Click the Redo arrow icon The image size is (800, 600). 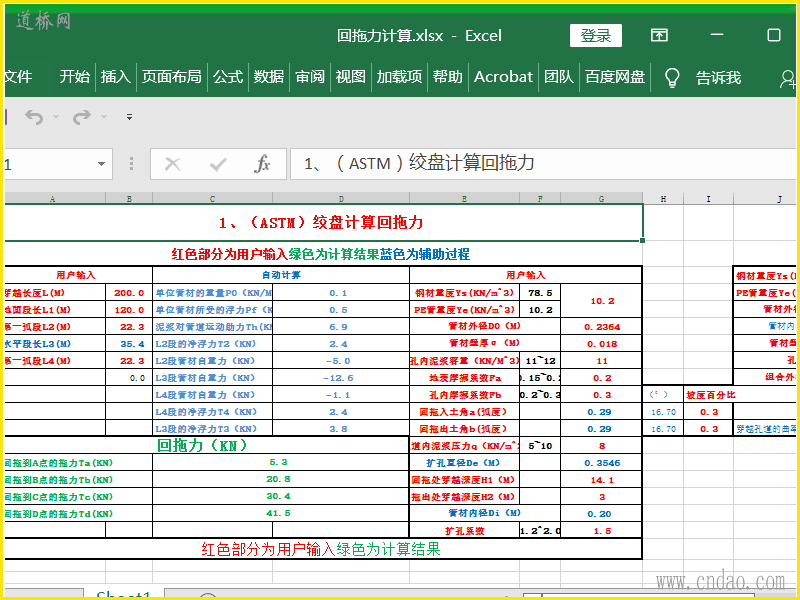82,117
